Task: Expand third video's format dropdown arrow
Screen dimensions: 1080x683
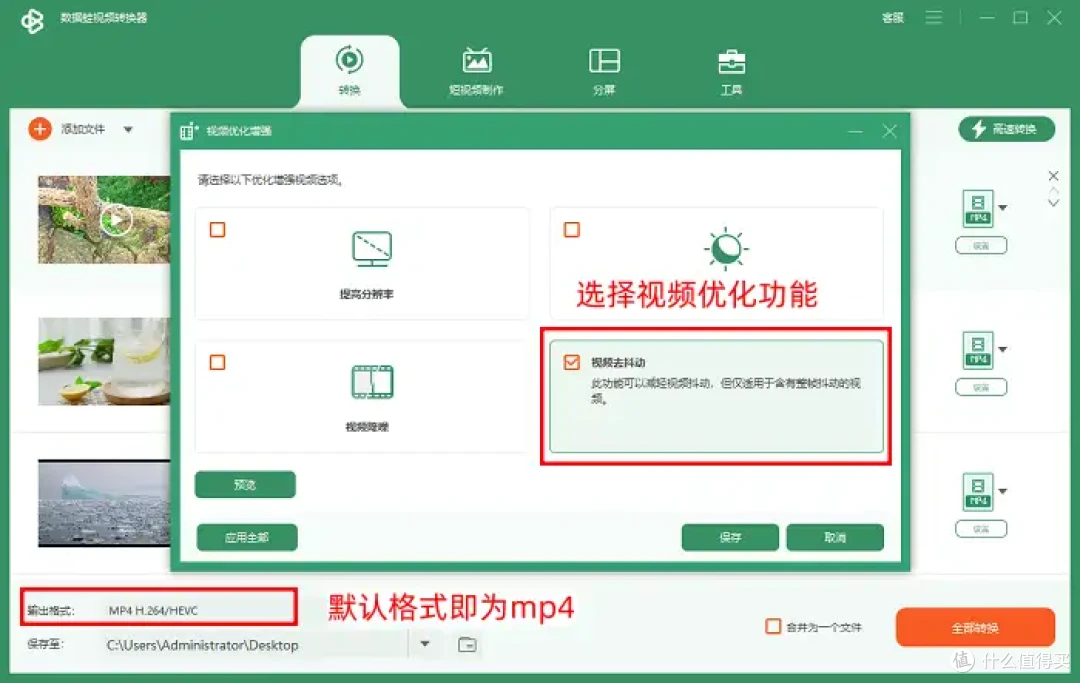Action: tap(1003, 492)
